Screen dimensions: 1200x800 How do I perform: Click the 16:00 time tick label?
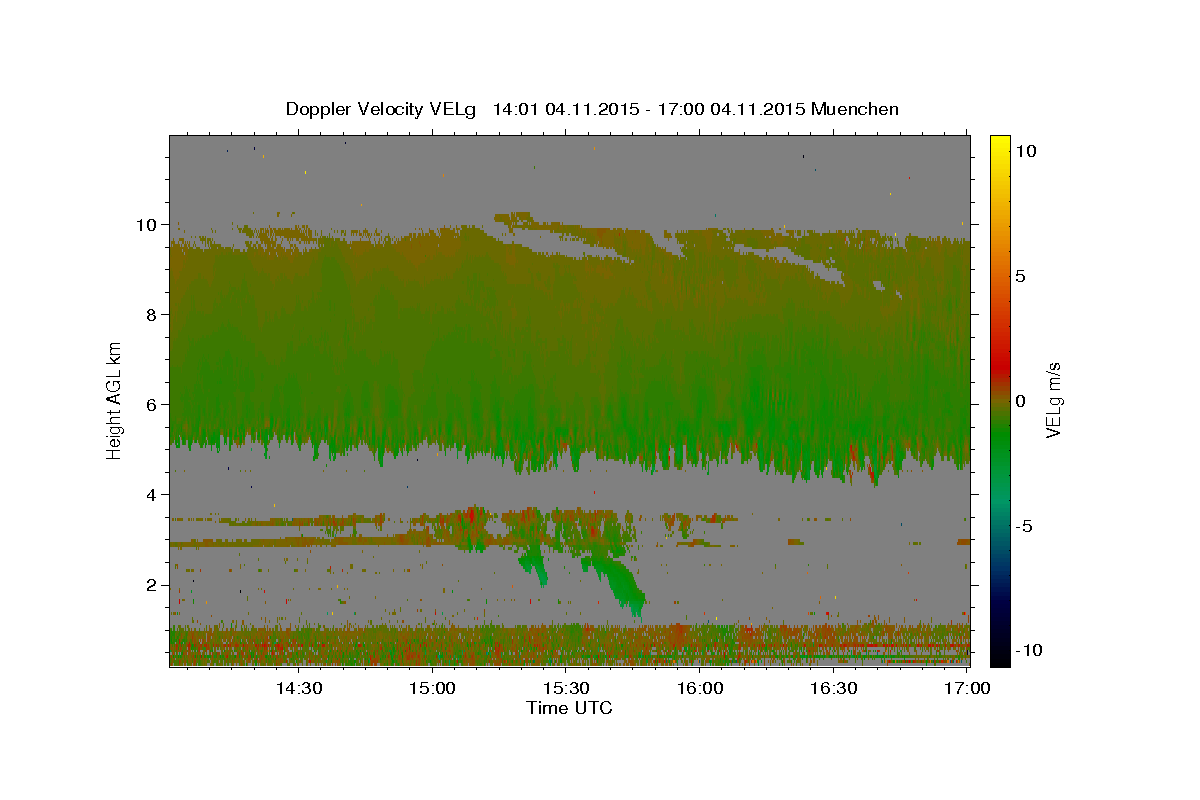pyautogui.click(x=700, y=689)
